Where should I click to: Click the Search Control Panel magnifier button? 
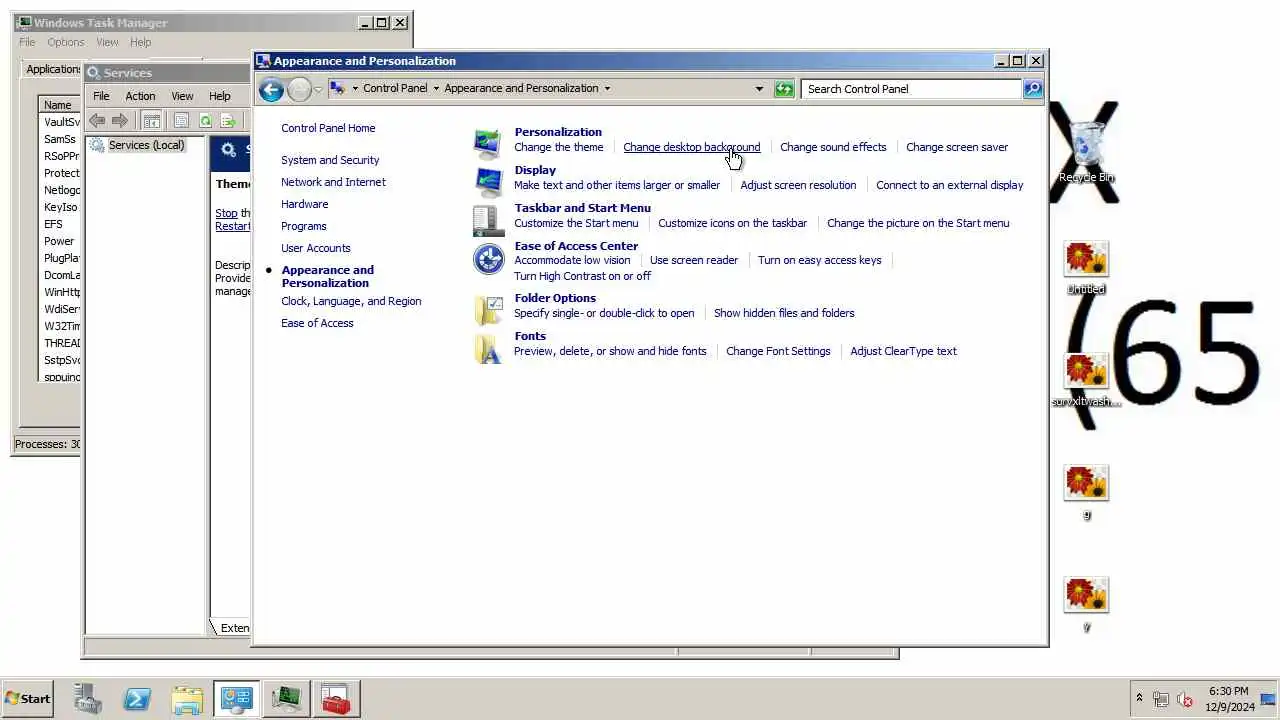(1033, 89)
